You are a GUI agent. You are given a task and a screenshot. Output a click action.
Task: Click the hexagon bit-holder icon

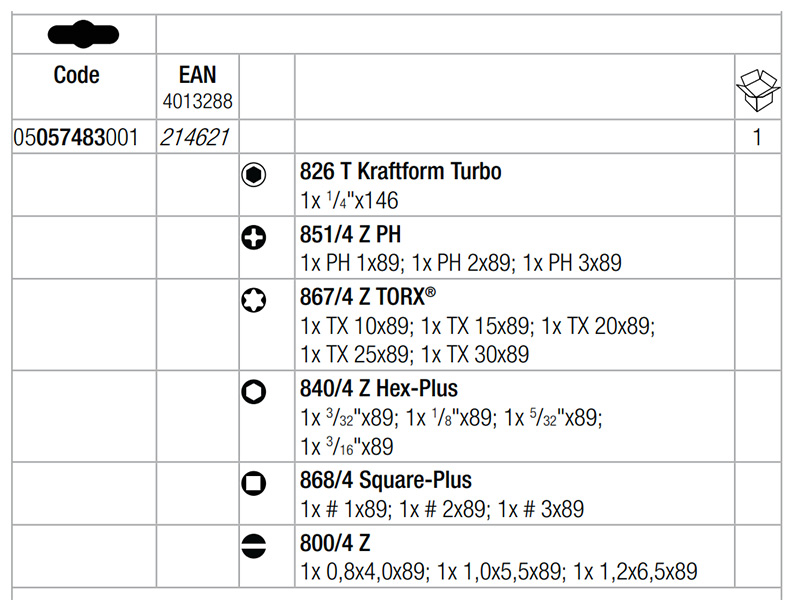coord(254,175)
